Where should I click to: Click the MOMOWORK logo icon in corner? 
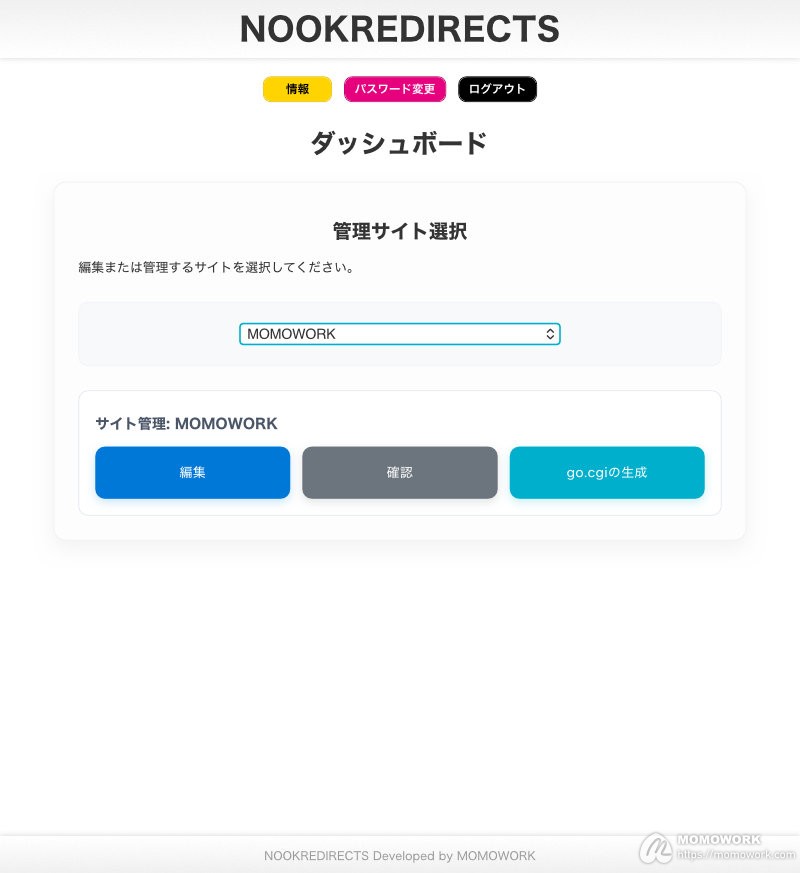tap(656, 849)
